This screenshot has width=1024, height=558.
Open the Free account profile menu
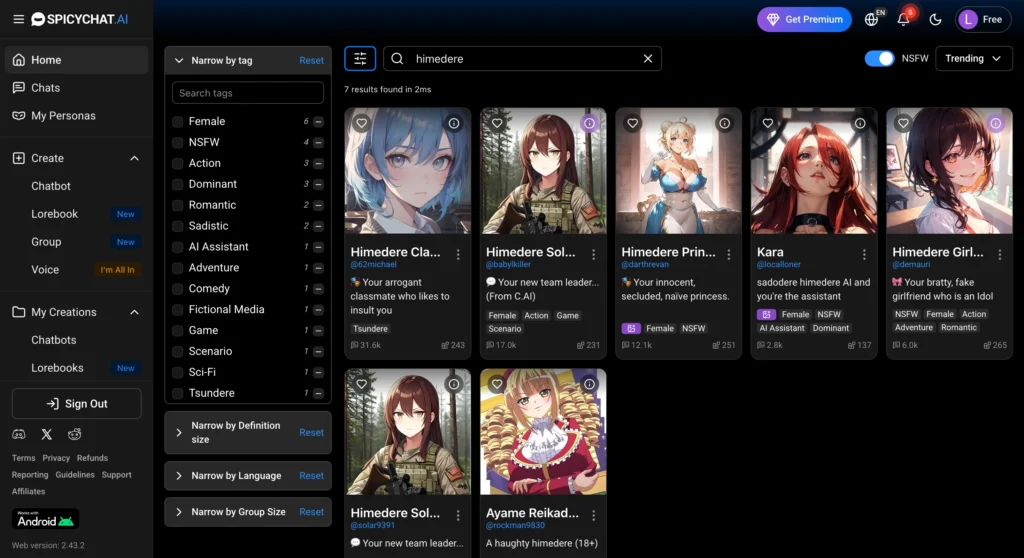coord(984,20)
